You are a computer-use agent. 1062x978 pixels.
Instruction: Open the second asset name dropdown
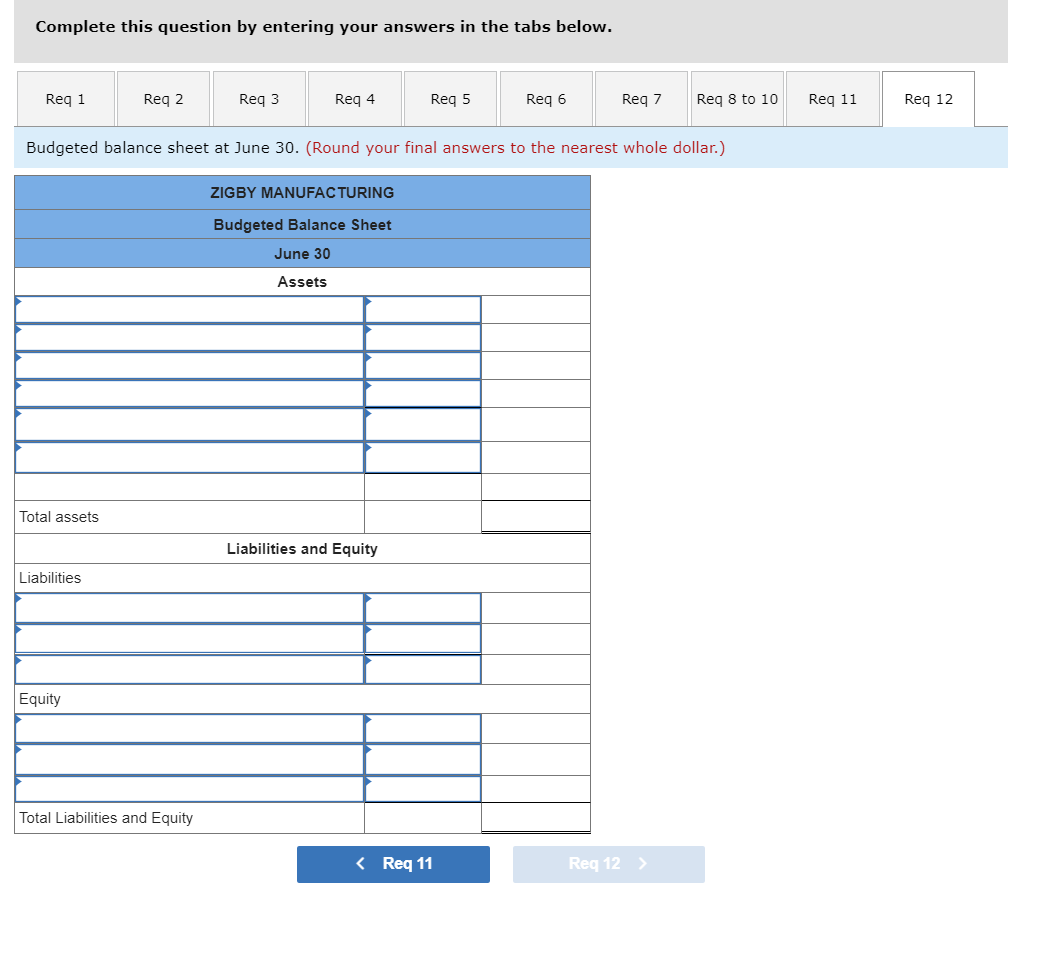pos(190,337)
